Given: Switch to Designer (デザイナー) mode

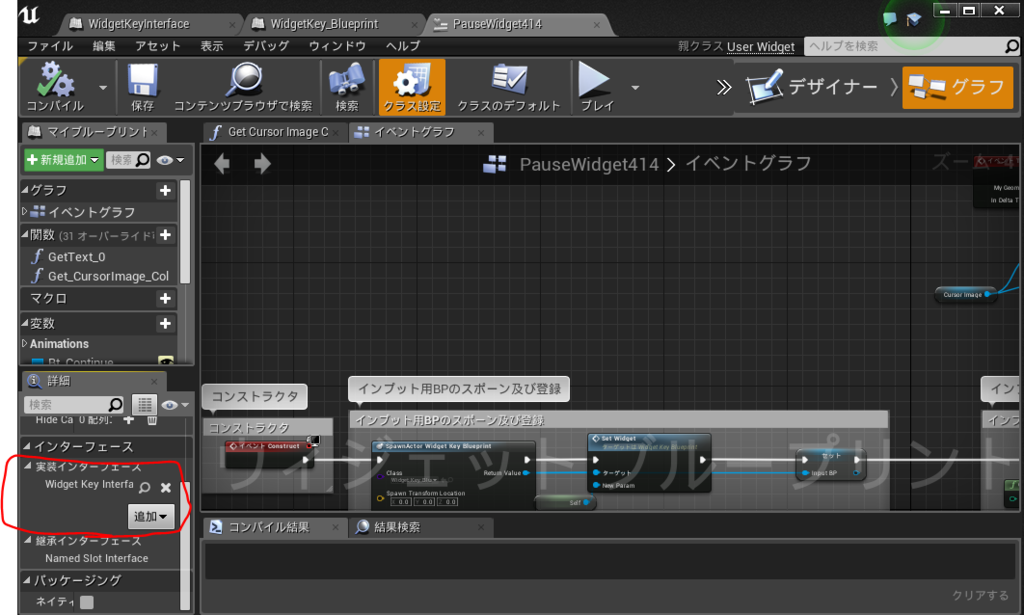Looking at the screenshot, I should pyautogui.click(x=812, y=87).
